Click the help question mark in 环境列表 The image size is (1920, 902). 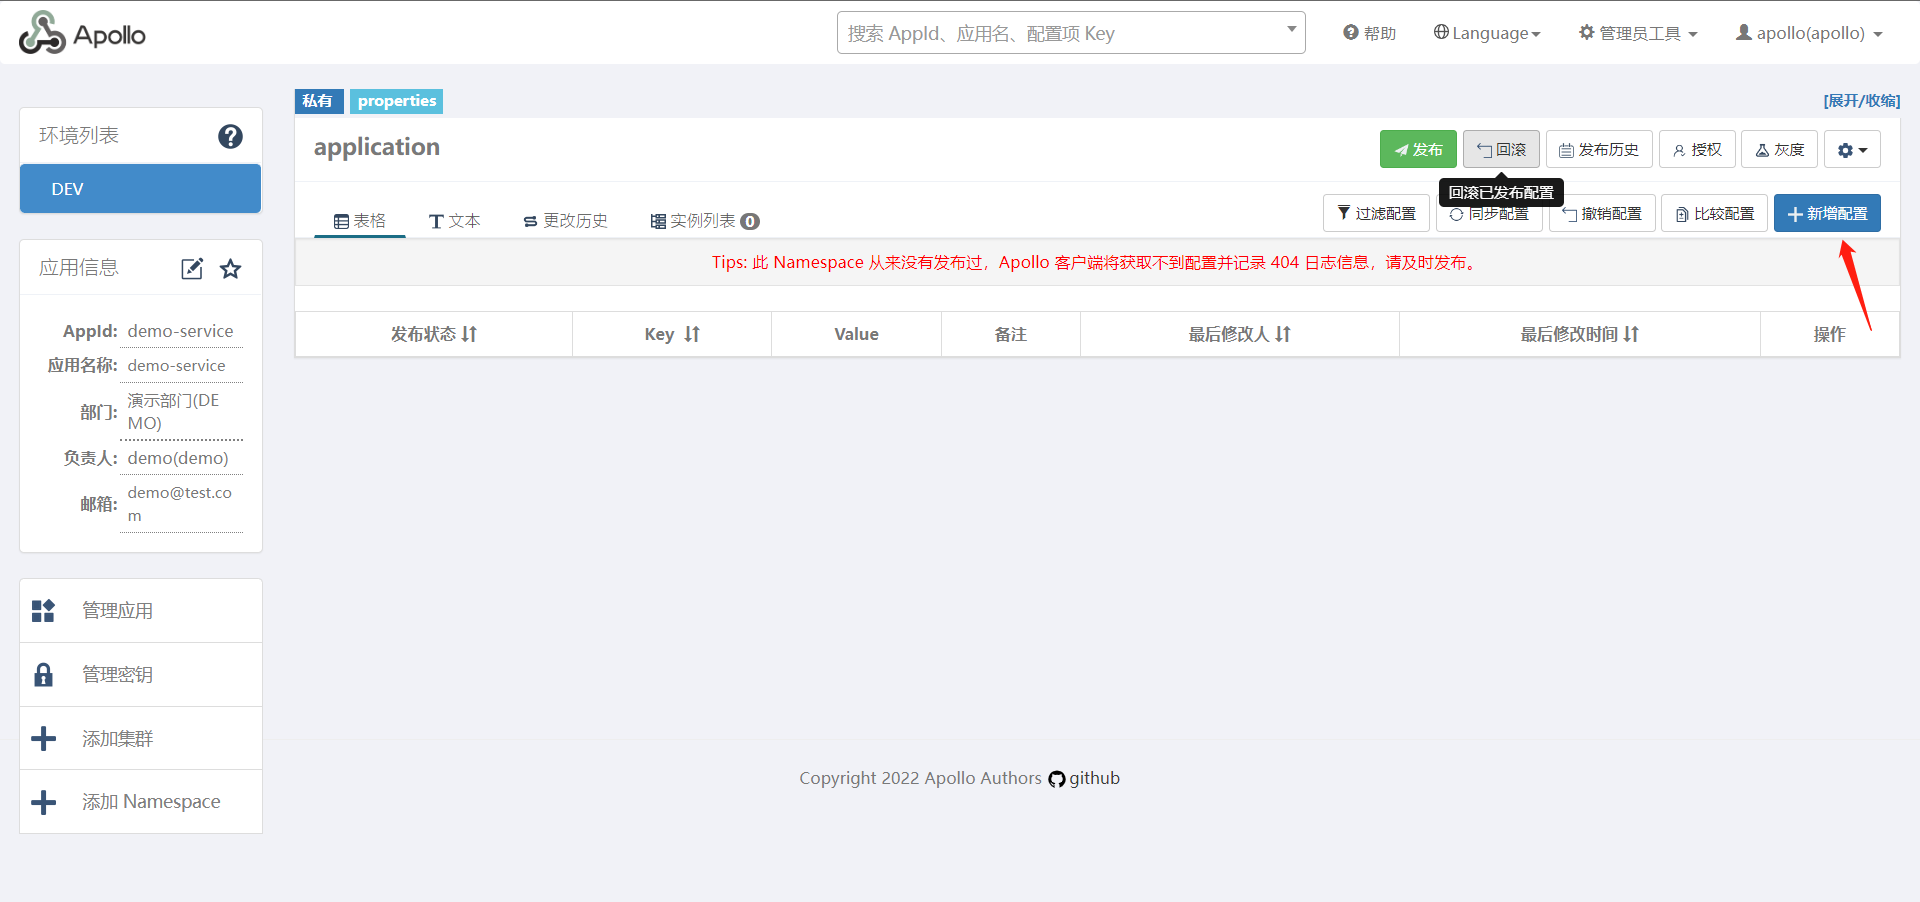pos(230,136)
